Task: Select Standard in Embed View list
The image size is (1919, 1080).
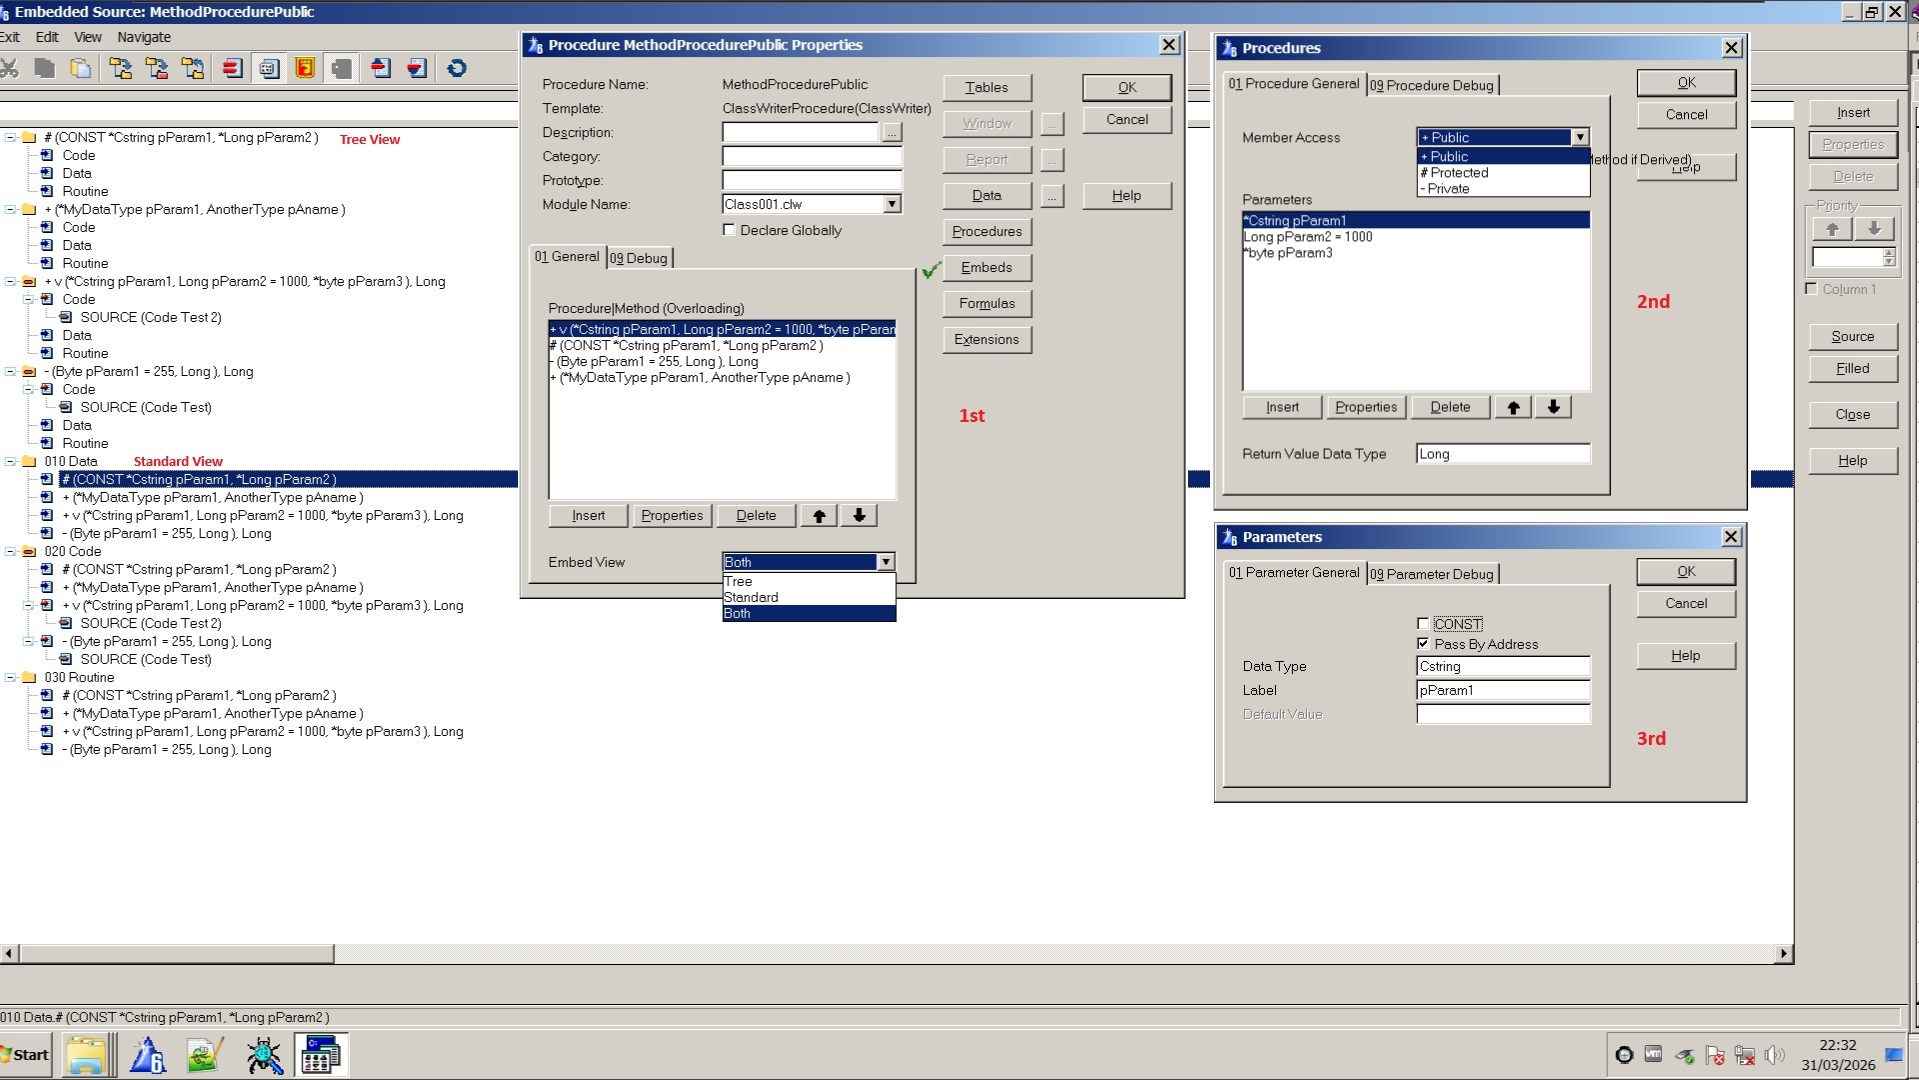Action: (x=751, y=597)
